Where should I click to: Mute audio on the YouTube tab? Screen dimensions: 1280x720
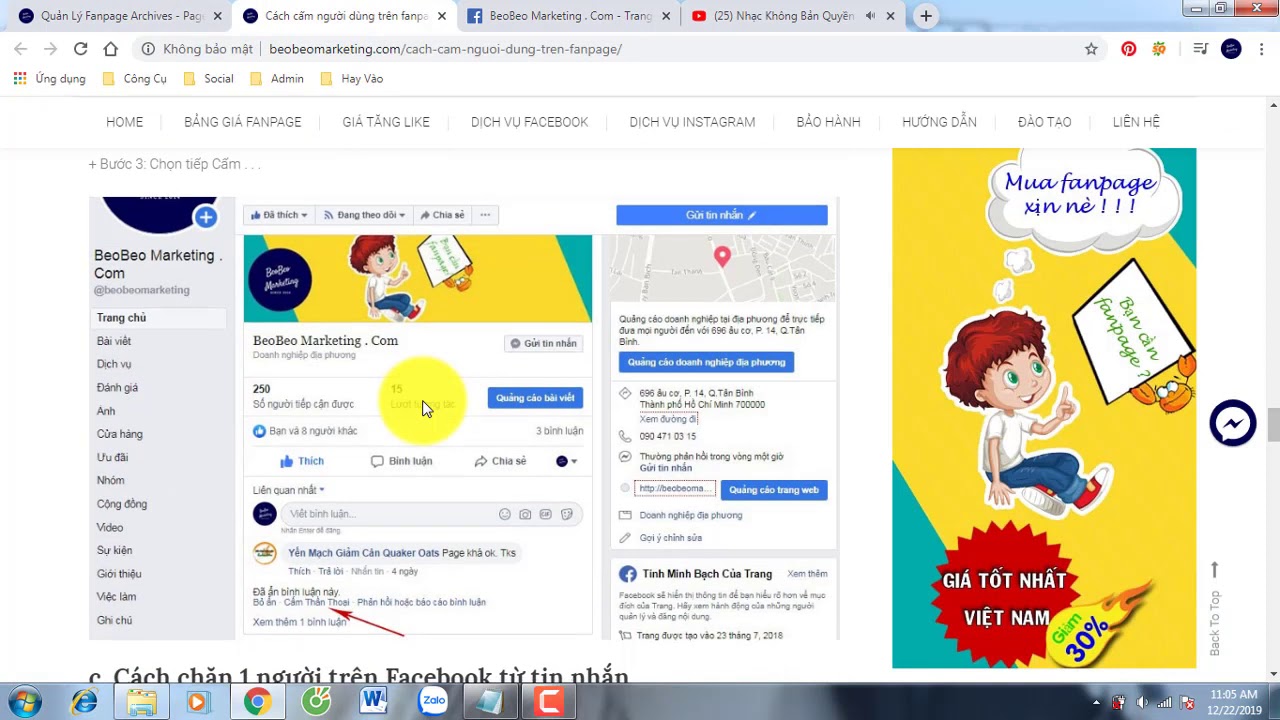click(x=870, y=16)
